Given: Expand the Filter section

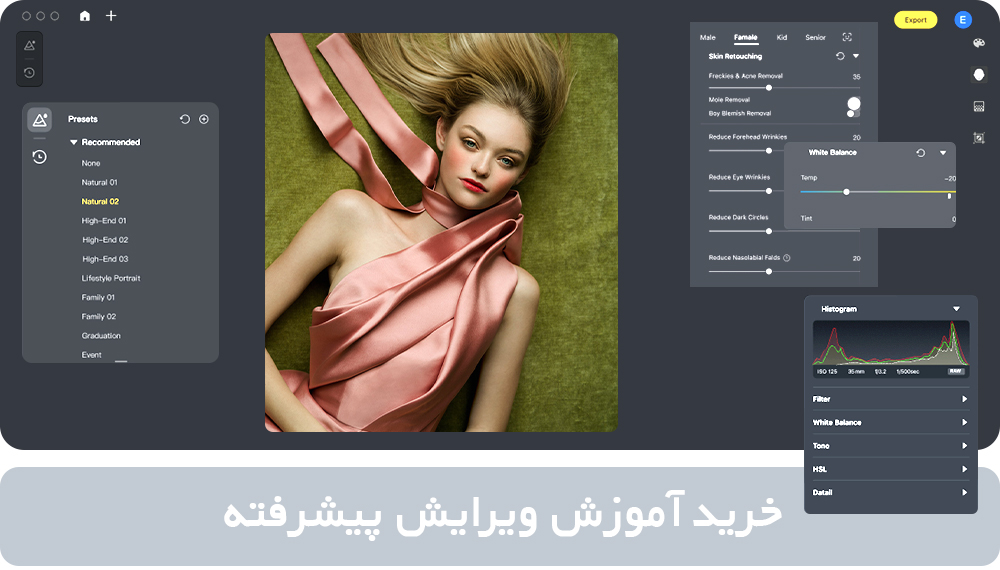Looking at the screenshot, I should [x=964, y=399].
